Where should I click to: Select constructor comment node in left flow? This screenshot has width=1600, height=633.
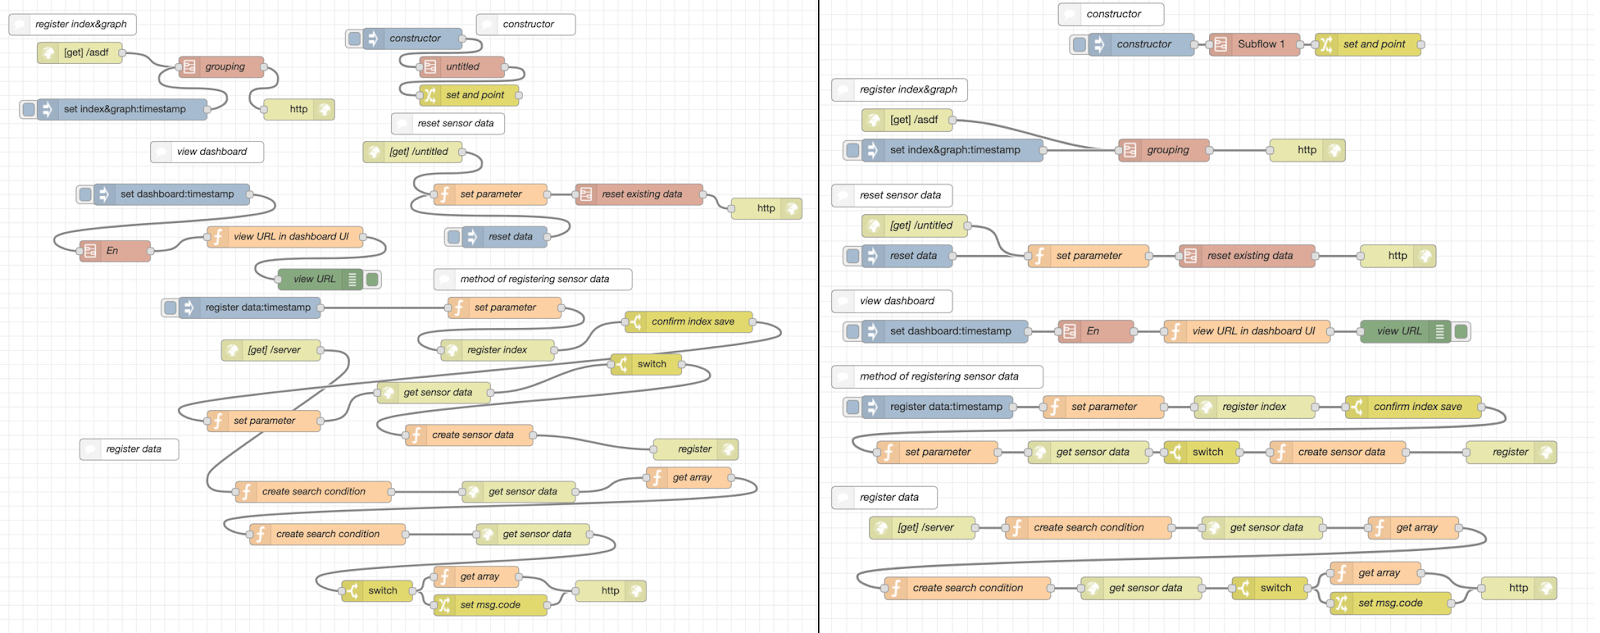click(x=526, y=24)
